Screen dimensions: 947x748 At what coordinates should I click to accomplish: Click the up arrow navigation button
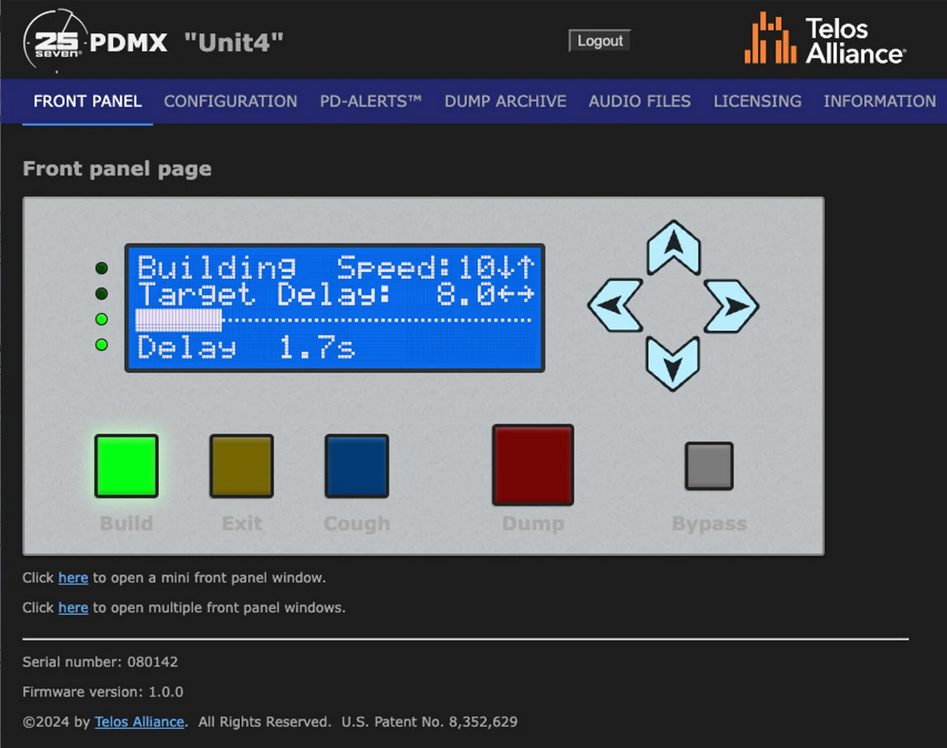tap(673, 247)
